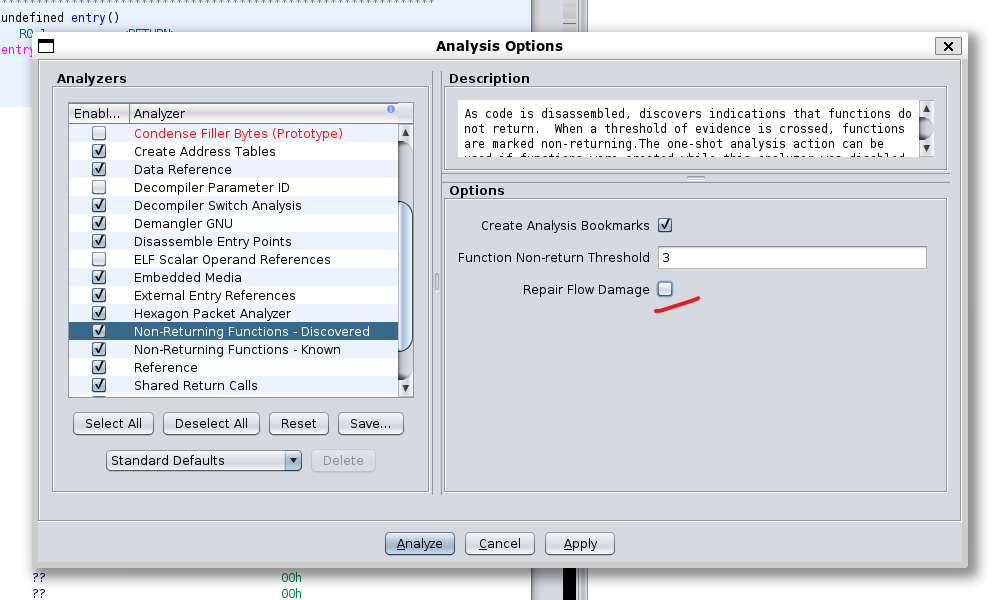Image resolution: width=1000 pixels, height=600 pixels.
Task: Enable Decompiler Parameter ID checkbox
Action: tap(99, 187)
